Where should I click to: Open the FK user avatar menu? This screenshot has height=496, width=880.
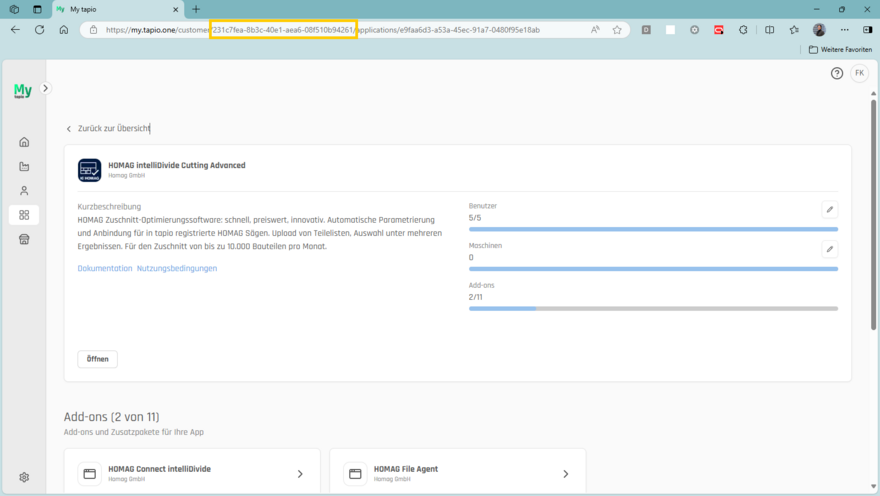[x=859, y=73]
